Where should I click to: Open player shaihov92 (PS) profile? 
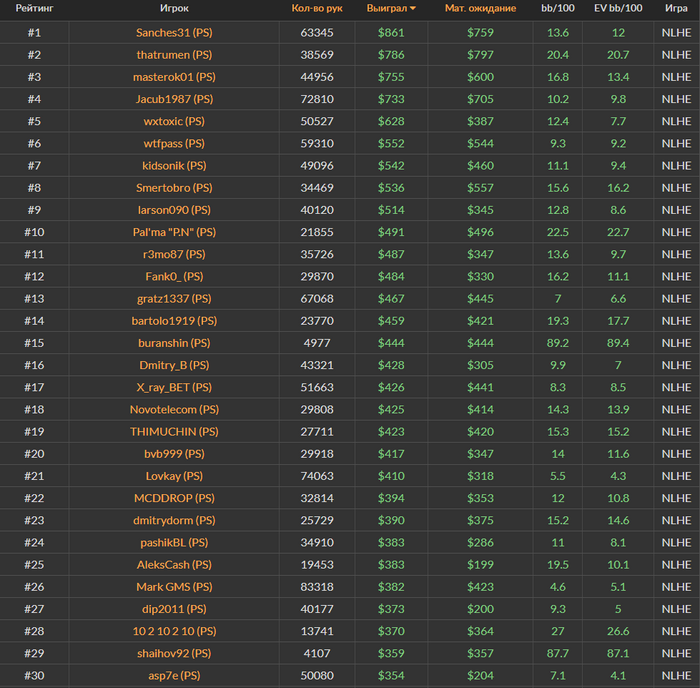[174, 654]
